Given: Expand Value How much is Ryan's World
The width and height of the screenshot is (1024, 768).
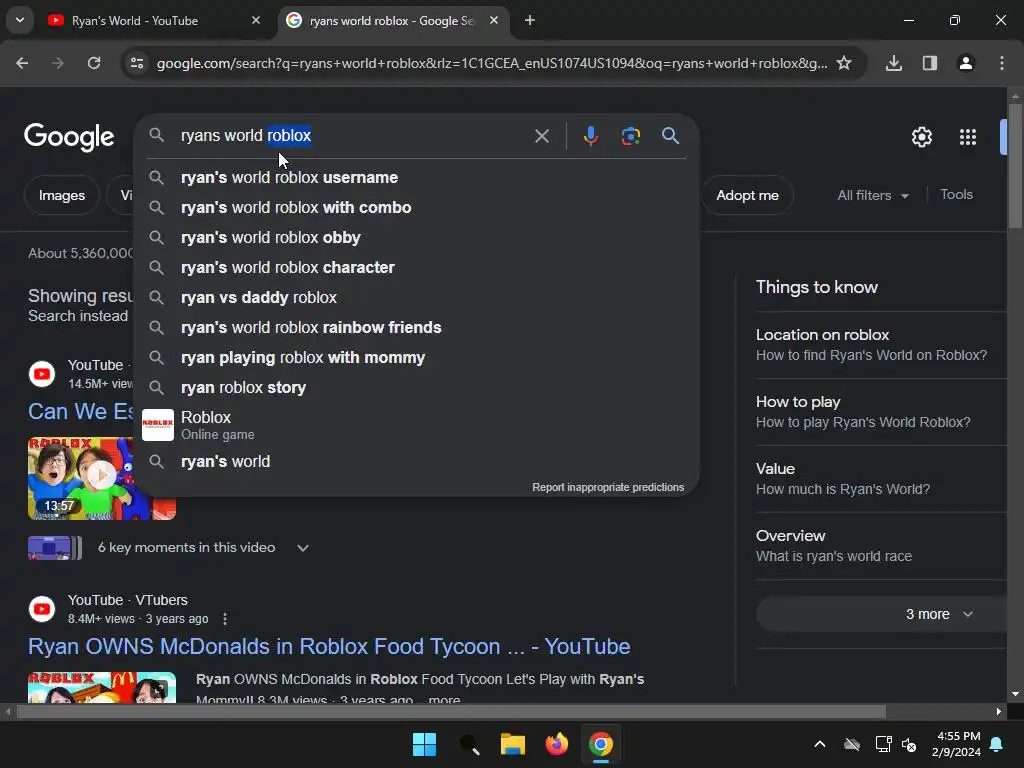Looking at the screenshot, I should [881, 479].
